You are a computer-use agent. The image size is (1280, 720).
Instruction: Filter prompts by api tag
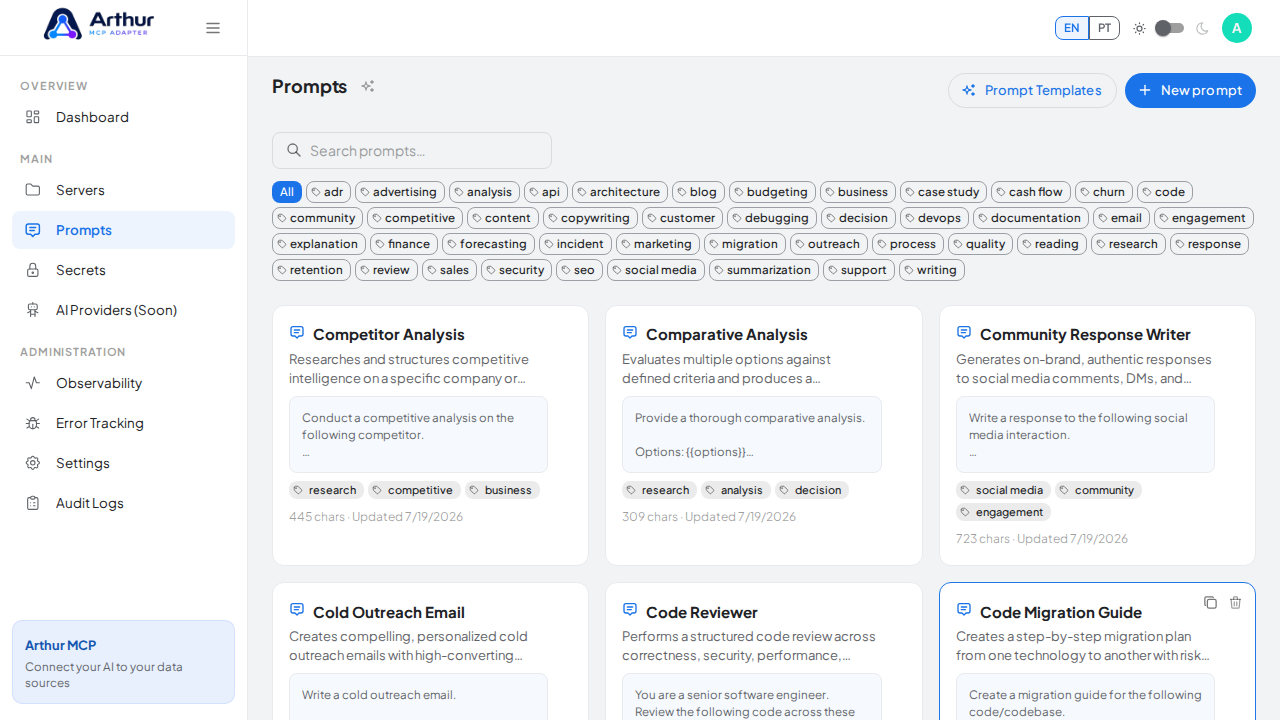tap(546, 192)
